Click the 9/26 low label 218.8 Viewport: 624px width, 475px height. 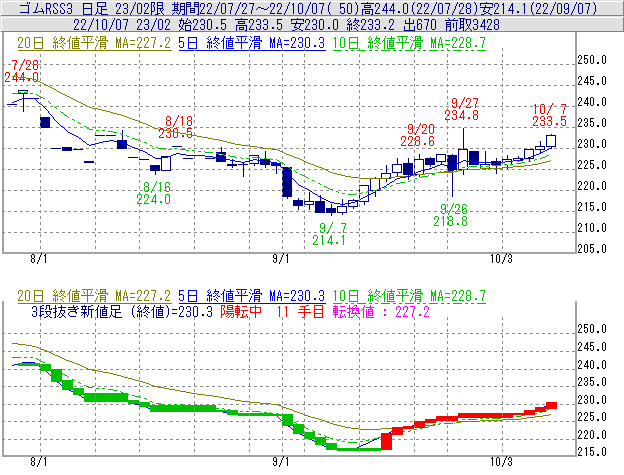(x=450, y=221)
